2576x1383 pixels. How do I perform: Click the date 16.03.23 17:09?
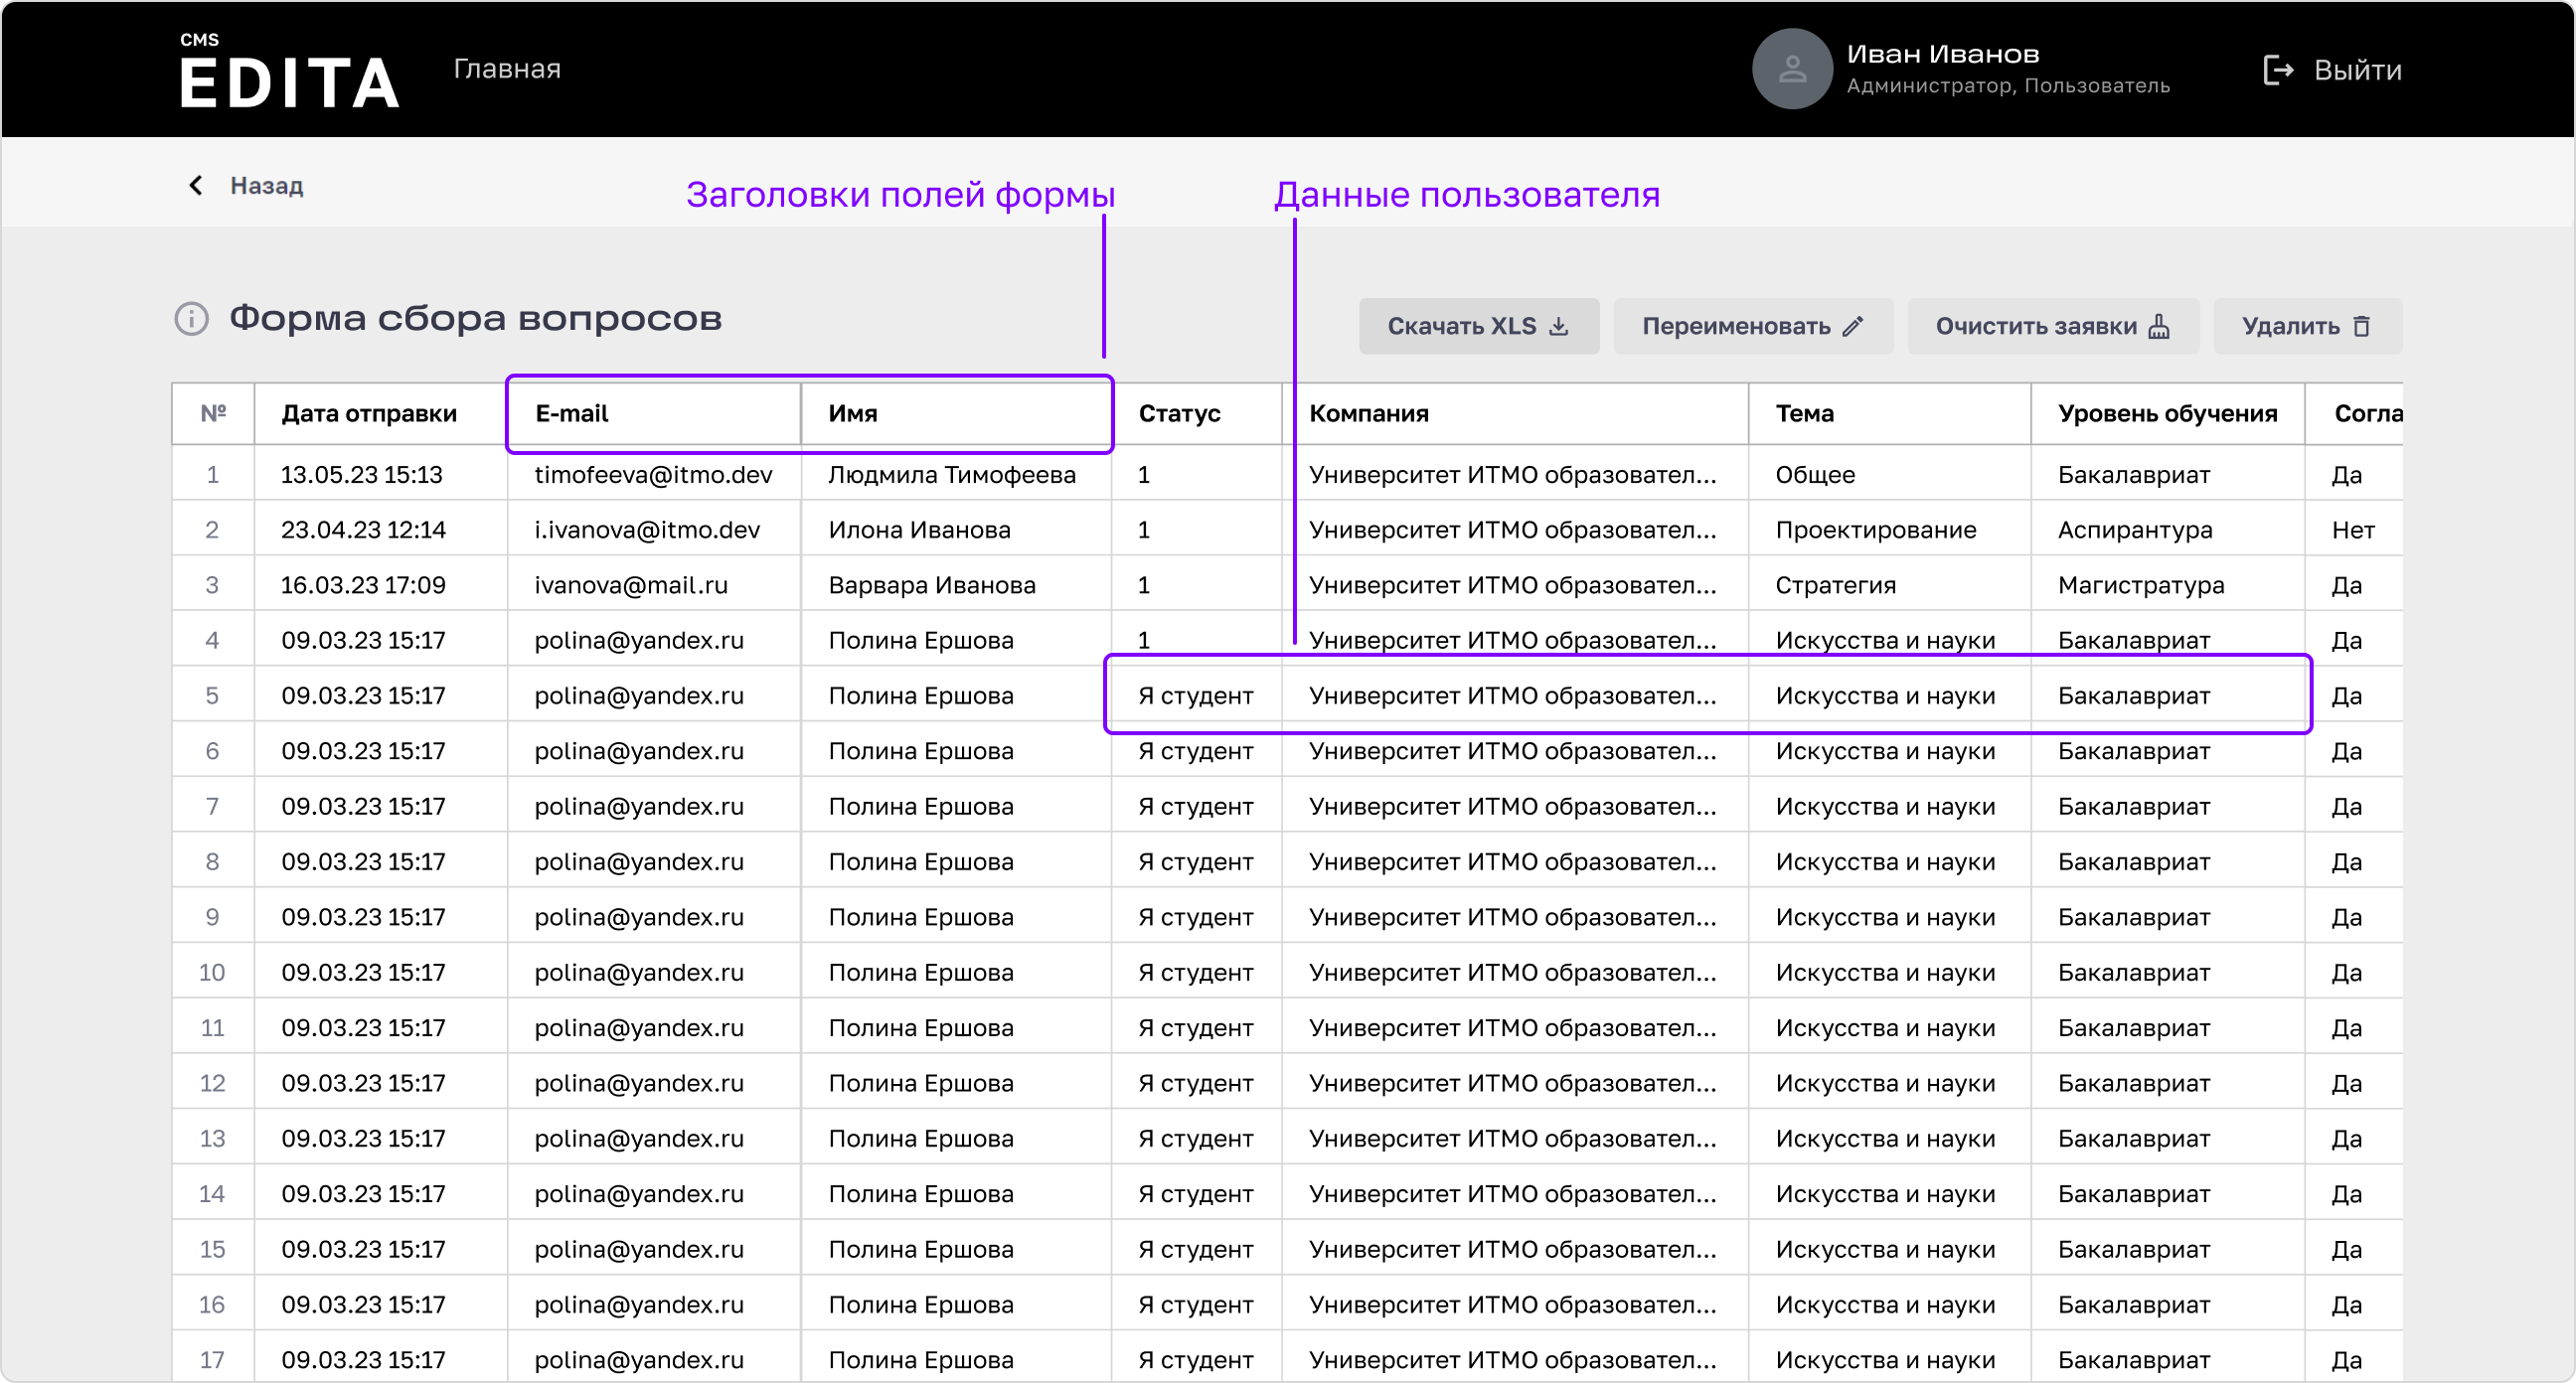pyautogui.click(x=363, y=585)
